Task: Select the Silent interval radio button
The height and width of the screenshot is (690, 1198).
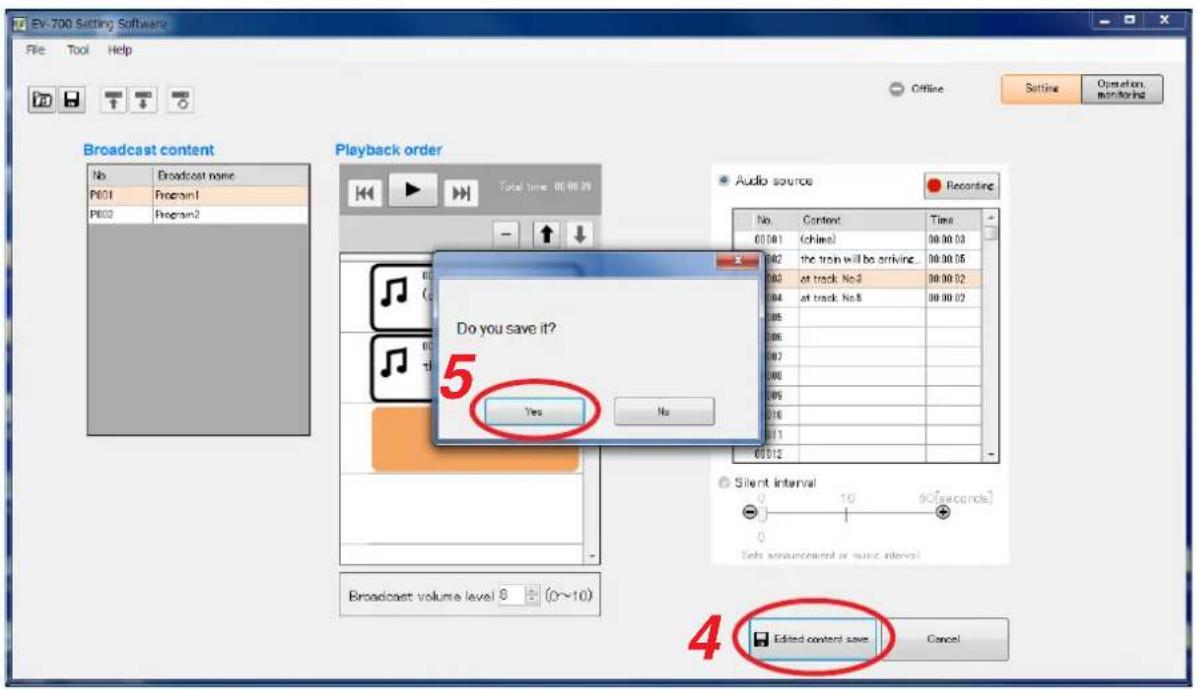Action: coord(724,483)
